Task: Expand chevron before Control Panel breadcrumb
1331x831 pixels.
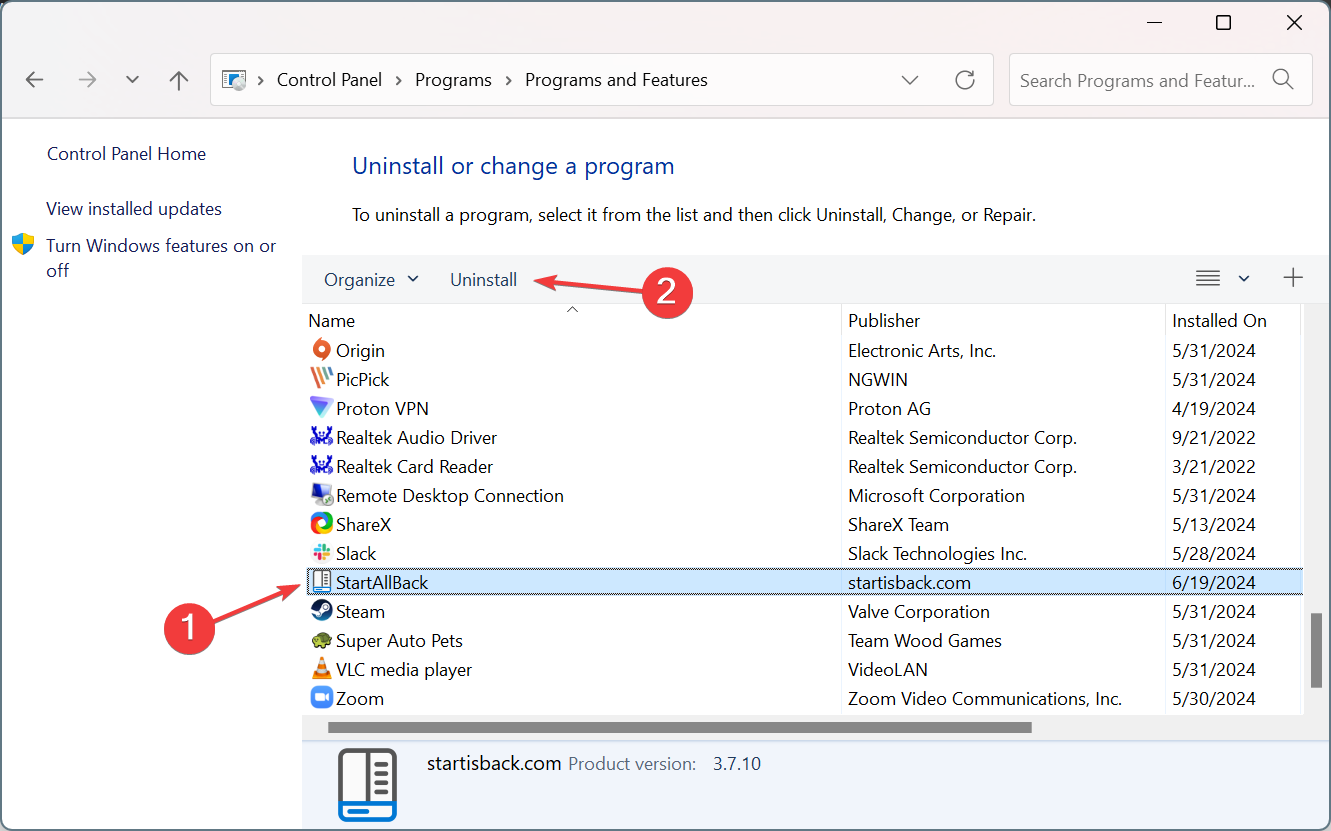Action: [x=262, y=80]
